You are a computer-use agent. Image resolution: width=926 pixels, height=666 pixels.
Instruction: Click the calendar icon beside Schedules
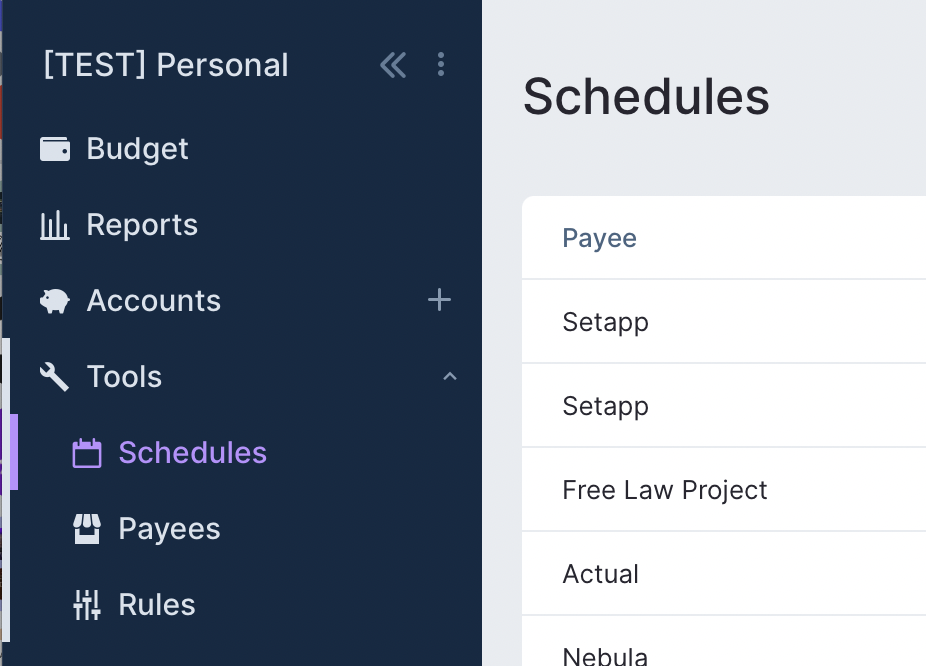[87, 453]
